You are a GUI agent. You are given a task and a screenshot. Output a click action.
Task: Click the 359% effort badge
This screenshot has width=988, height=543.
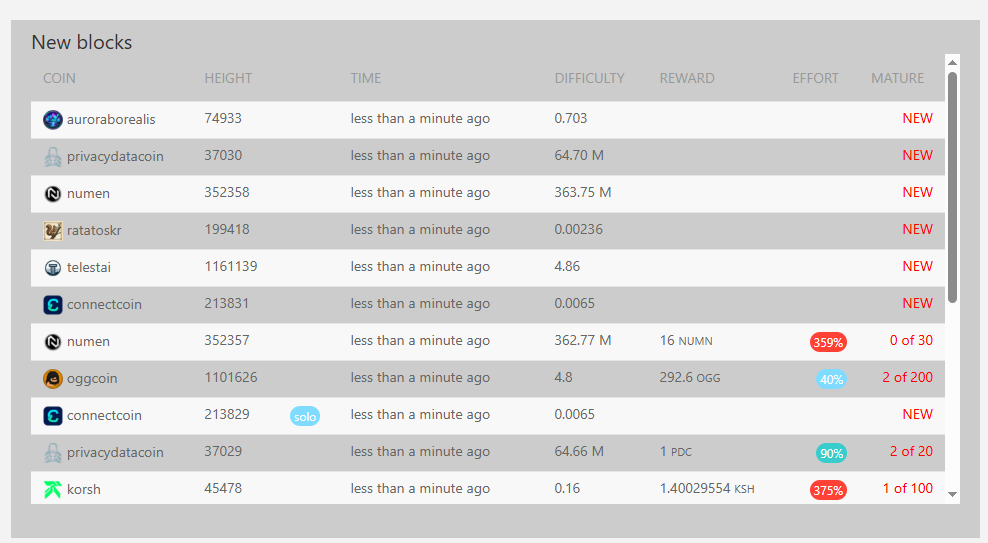click(828, 342)
